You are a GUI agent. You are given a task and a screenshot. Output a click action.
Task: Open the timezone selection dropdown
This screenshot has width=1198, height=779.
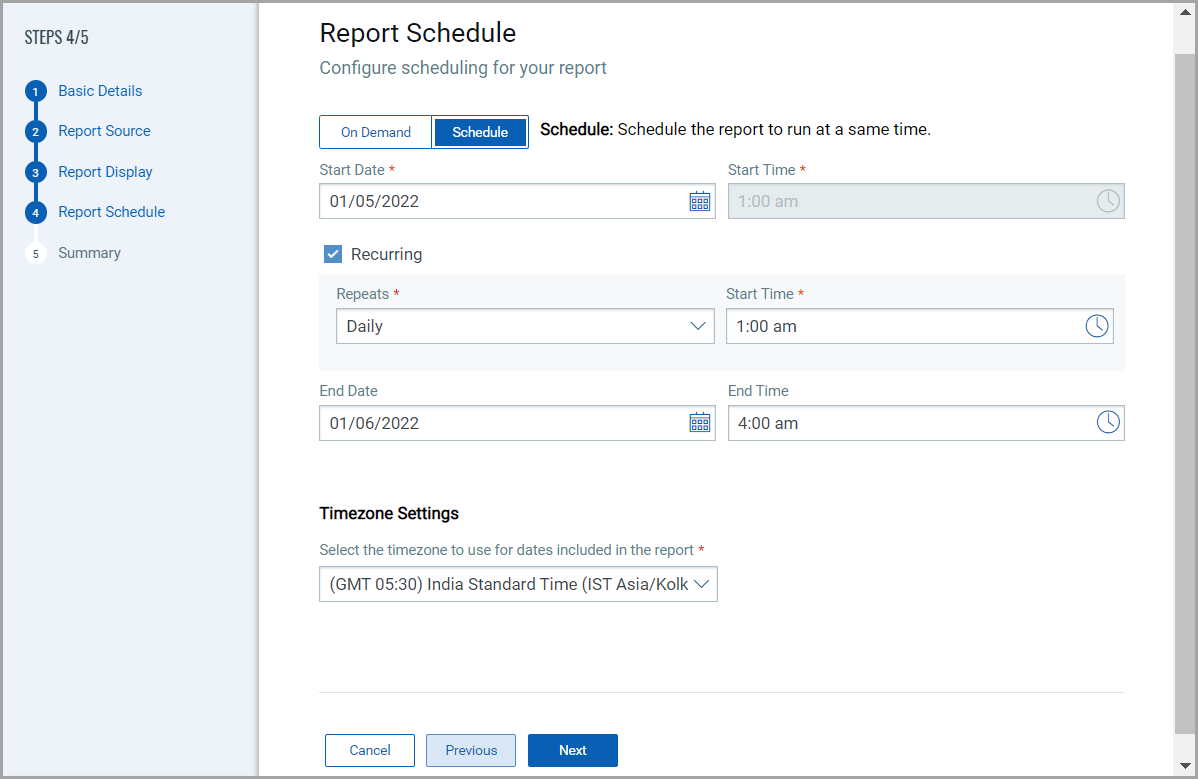coord(518,585)
